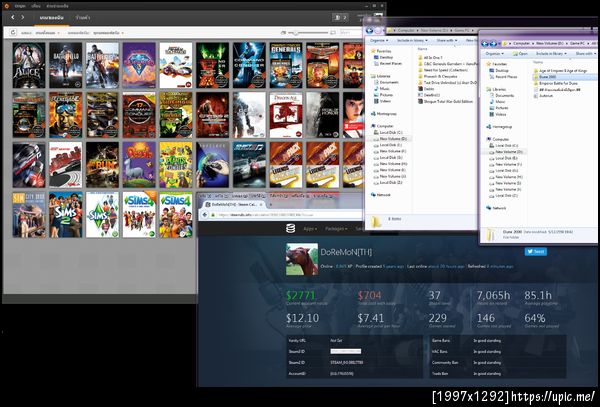Click the Origin logo in title bar
Viewport: 600px width, 407px height.
click(x=7, y=6)
